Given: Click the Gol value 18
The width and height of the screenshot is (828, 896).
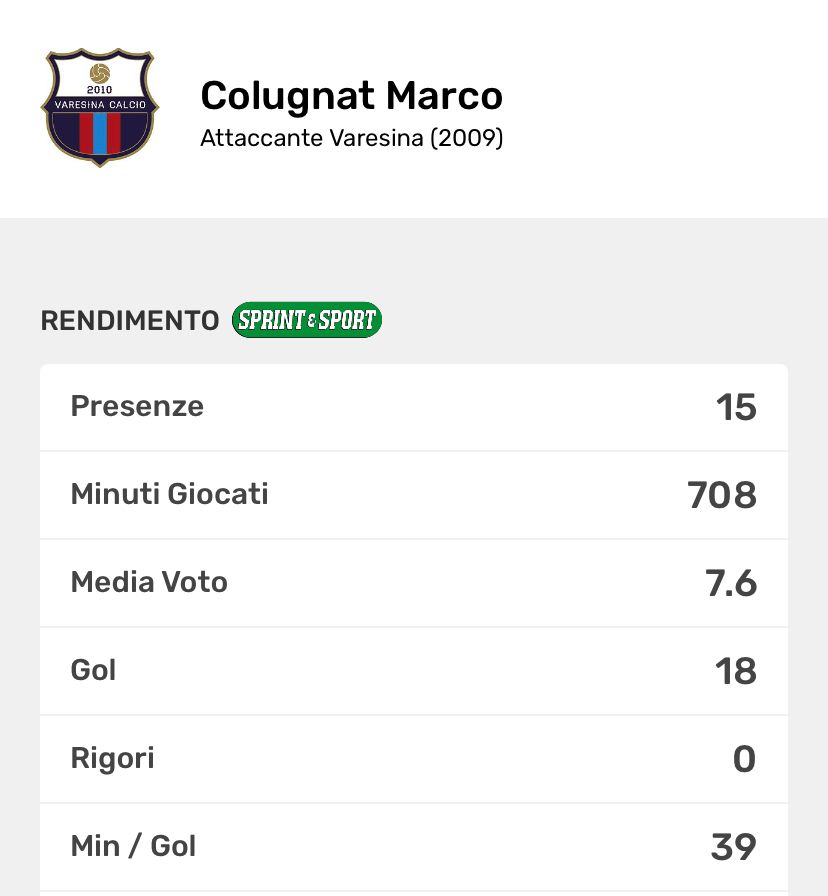Looking at the screenshot, I should pos(736,672).
